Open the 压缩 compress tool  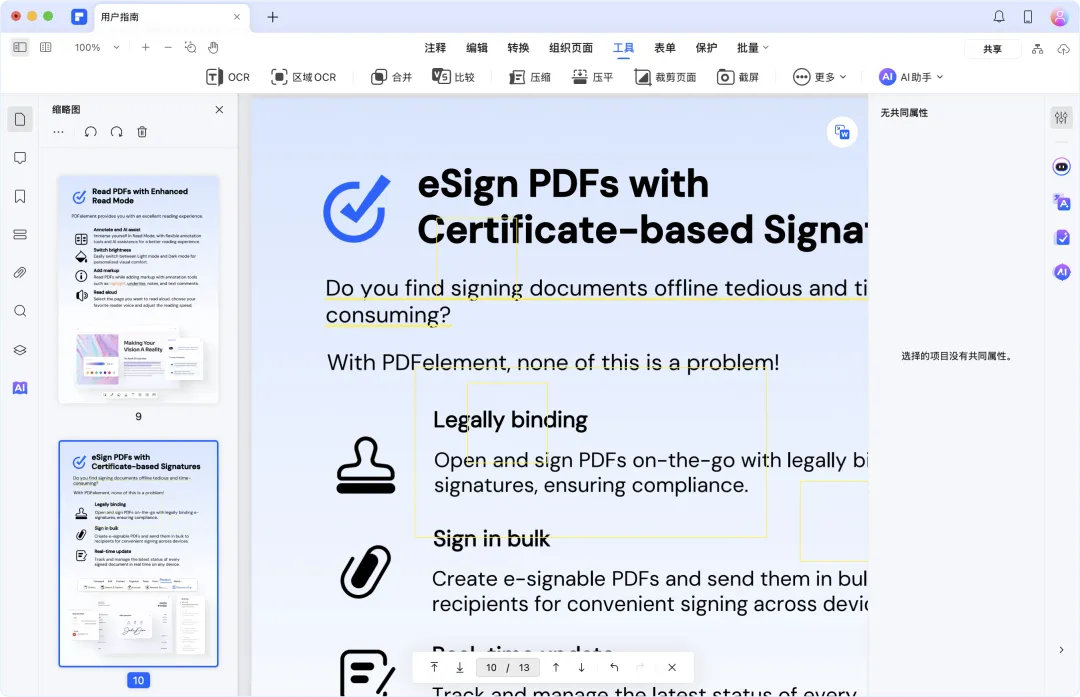[530, 77]
